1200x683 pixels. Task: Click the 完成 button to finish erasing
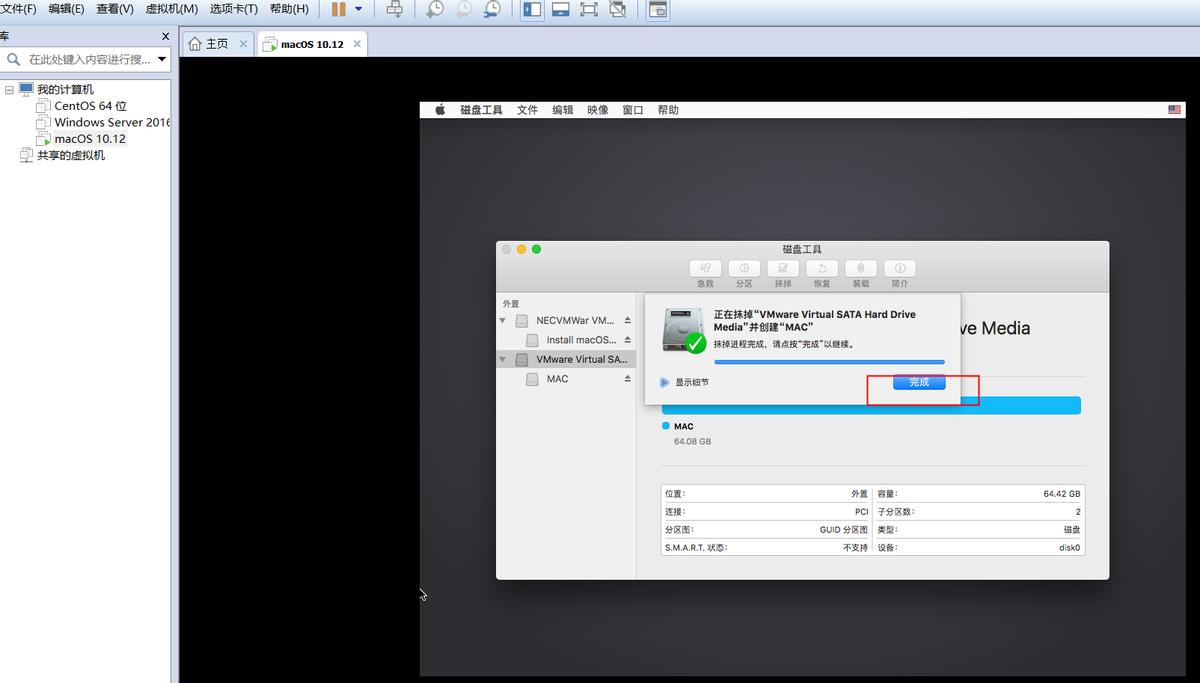(x=917, y=382)
